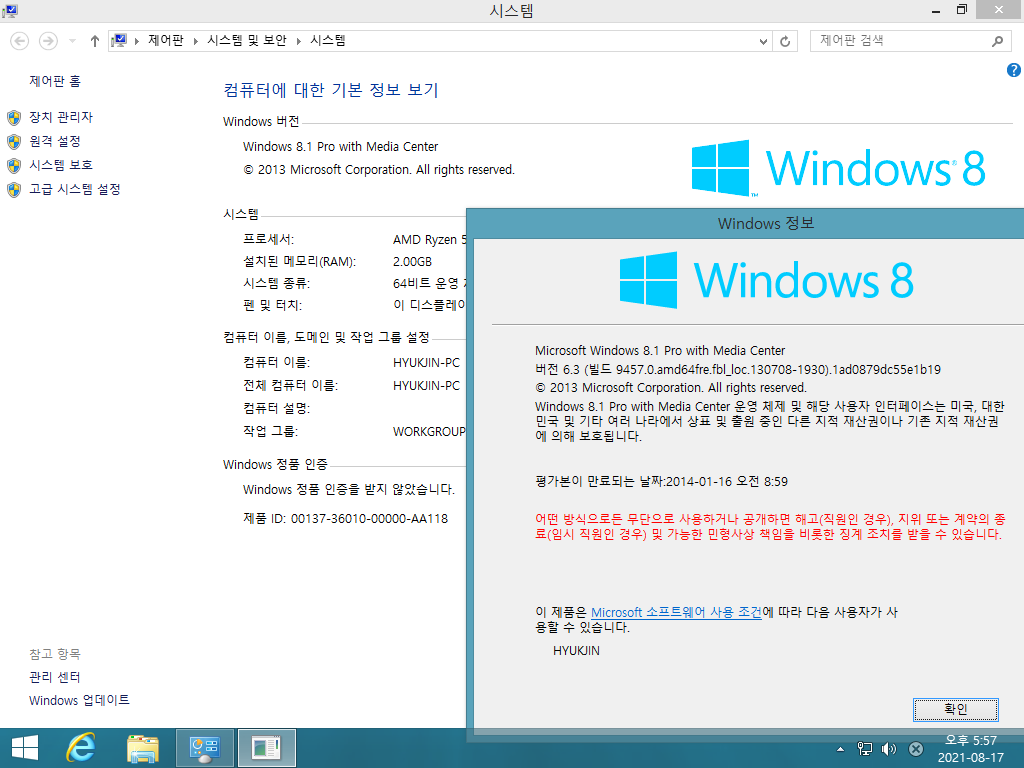
Task: Click the product ID 00137-36010-00000-AA118 text
Action: 369,519
